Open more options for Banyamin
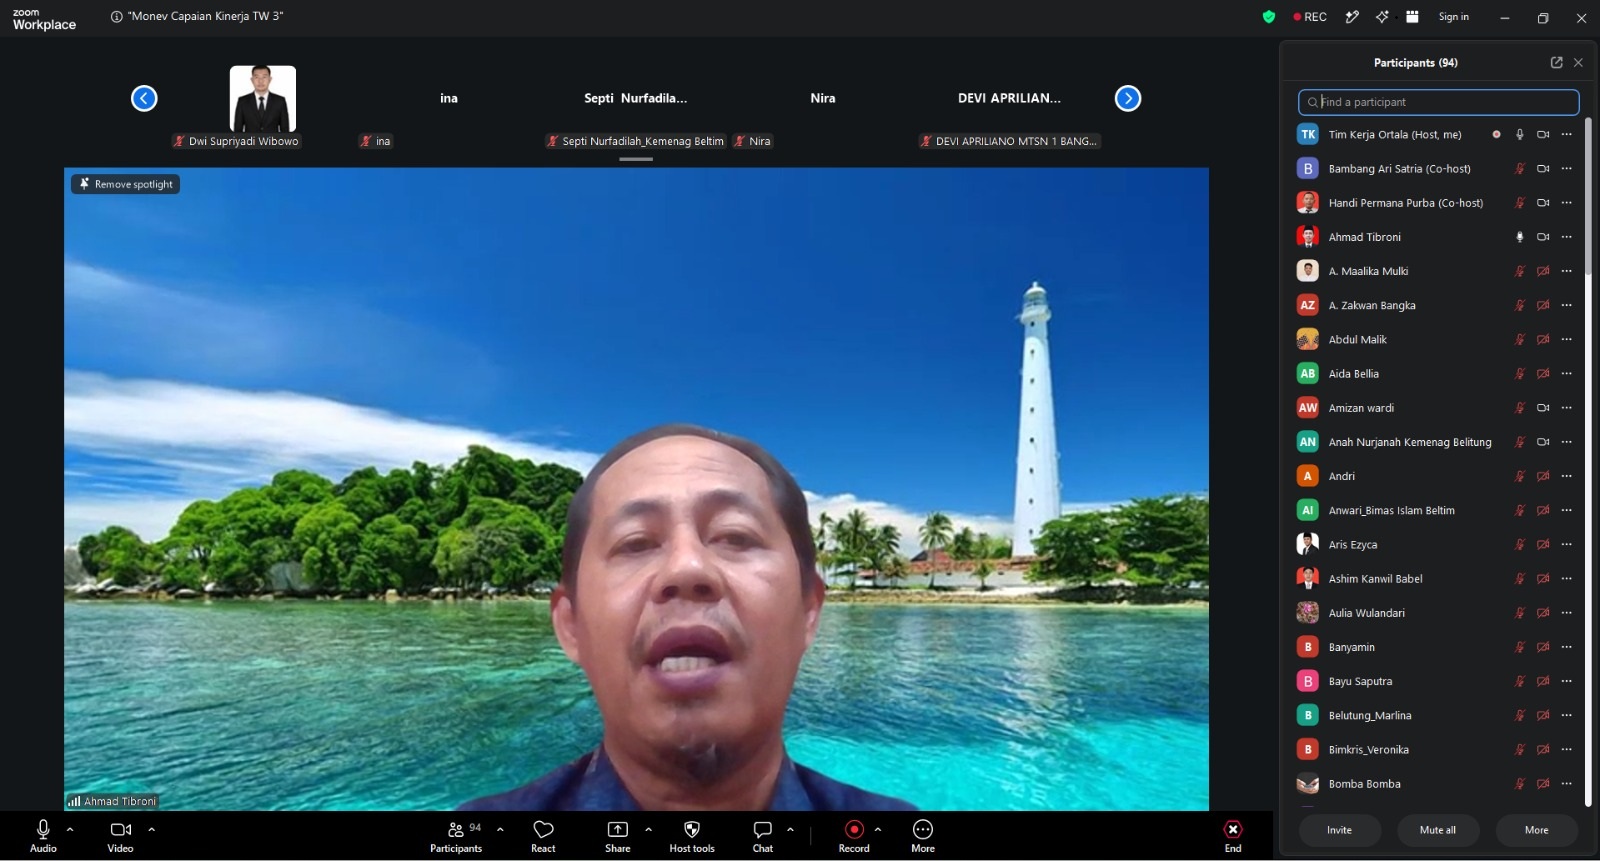 (x=1566, y=647)
